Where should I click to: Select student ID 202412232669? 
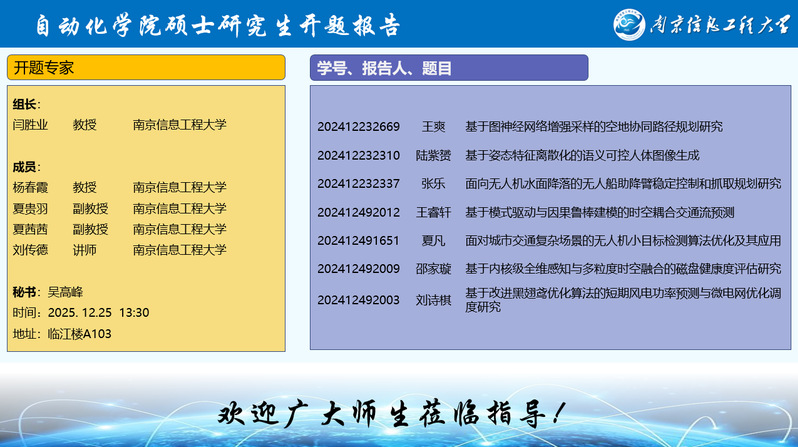(x=358, y=127)
